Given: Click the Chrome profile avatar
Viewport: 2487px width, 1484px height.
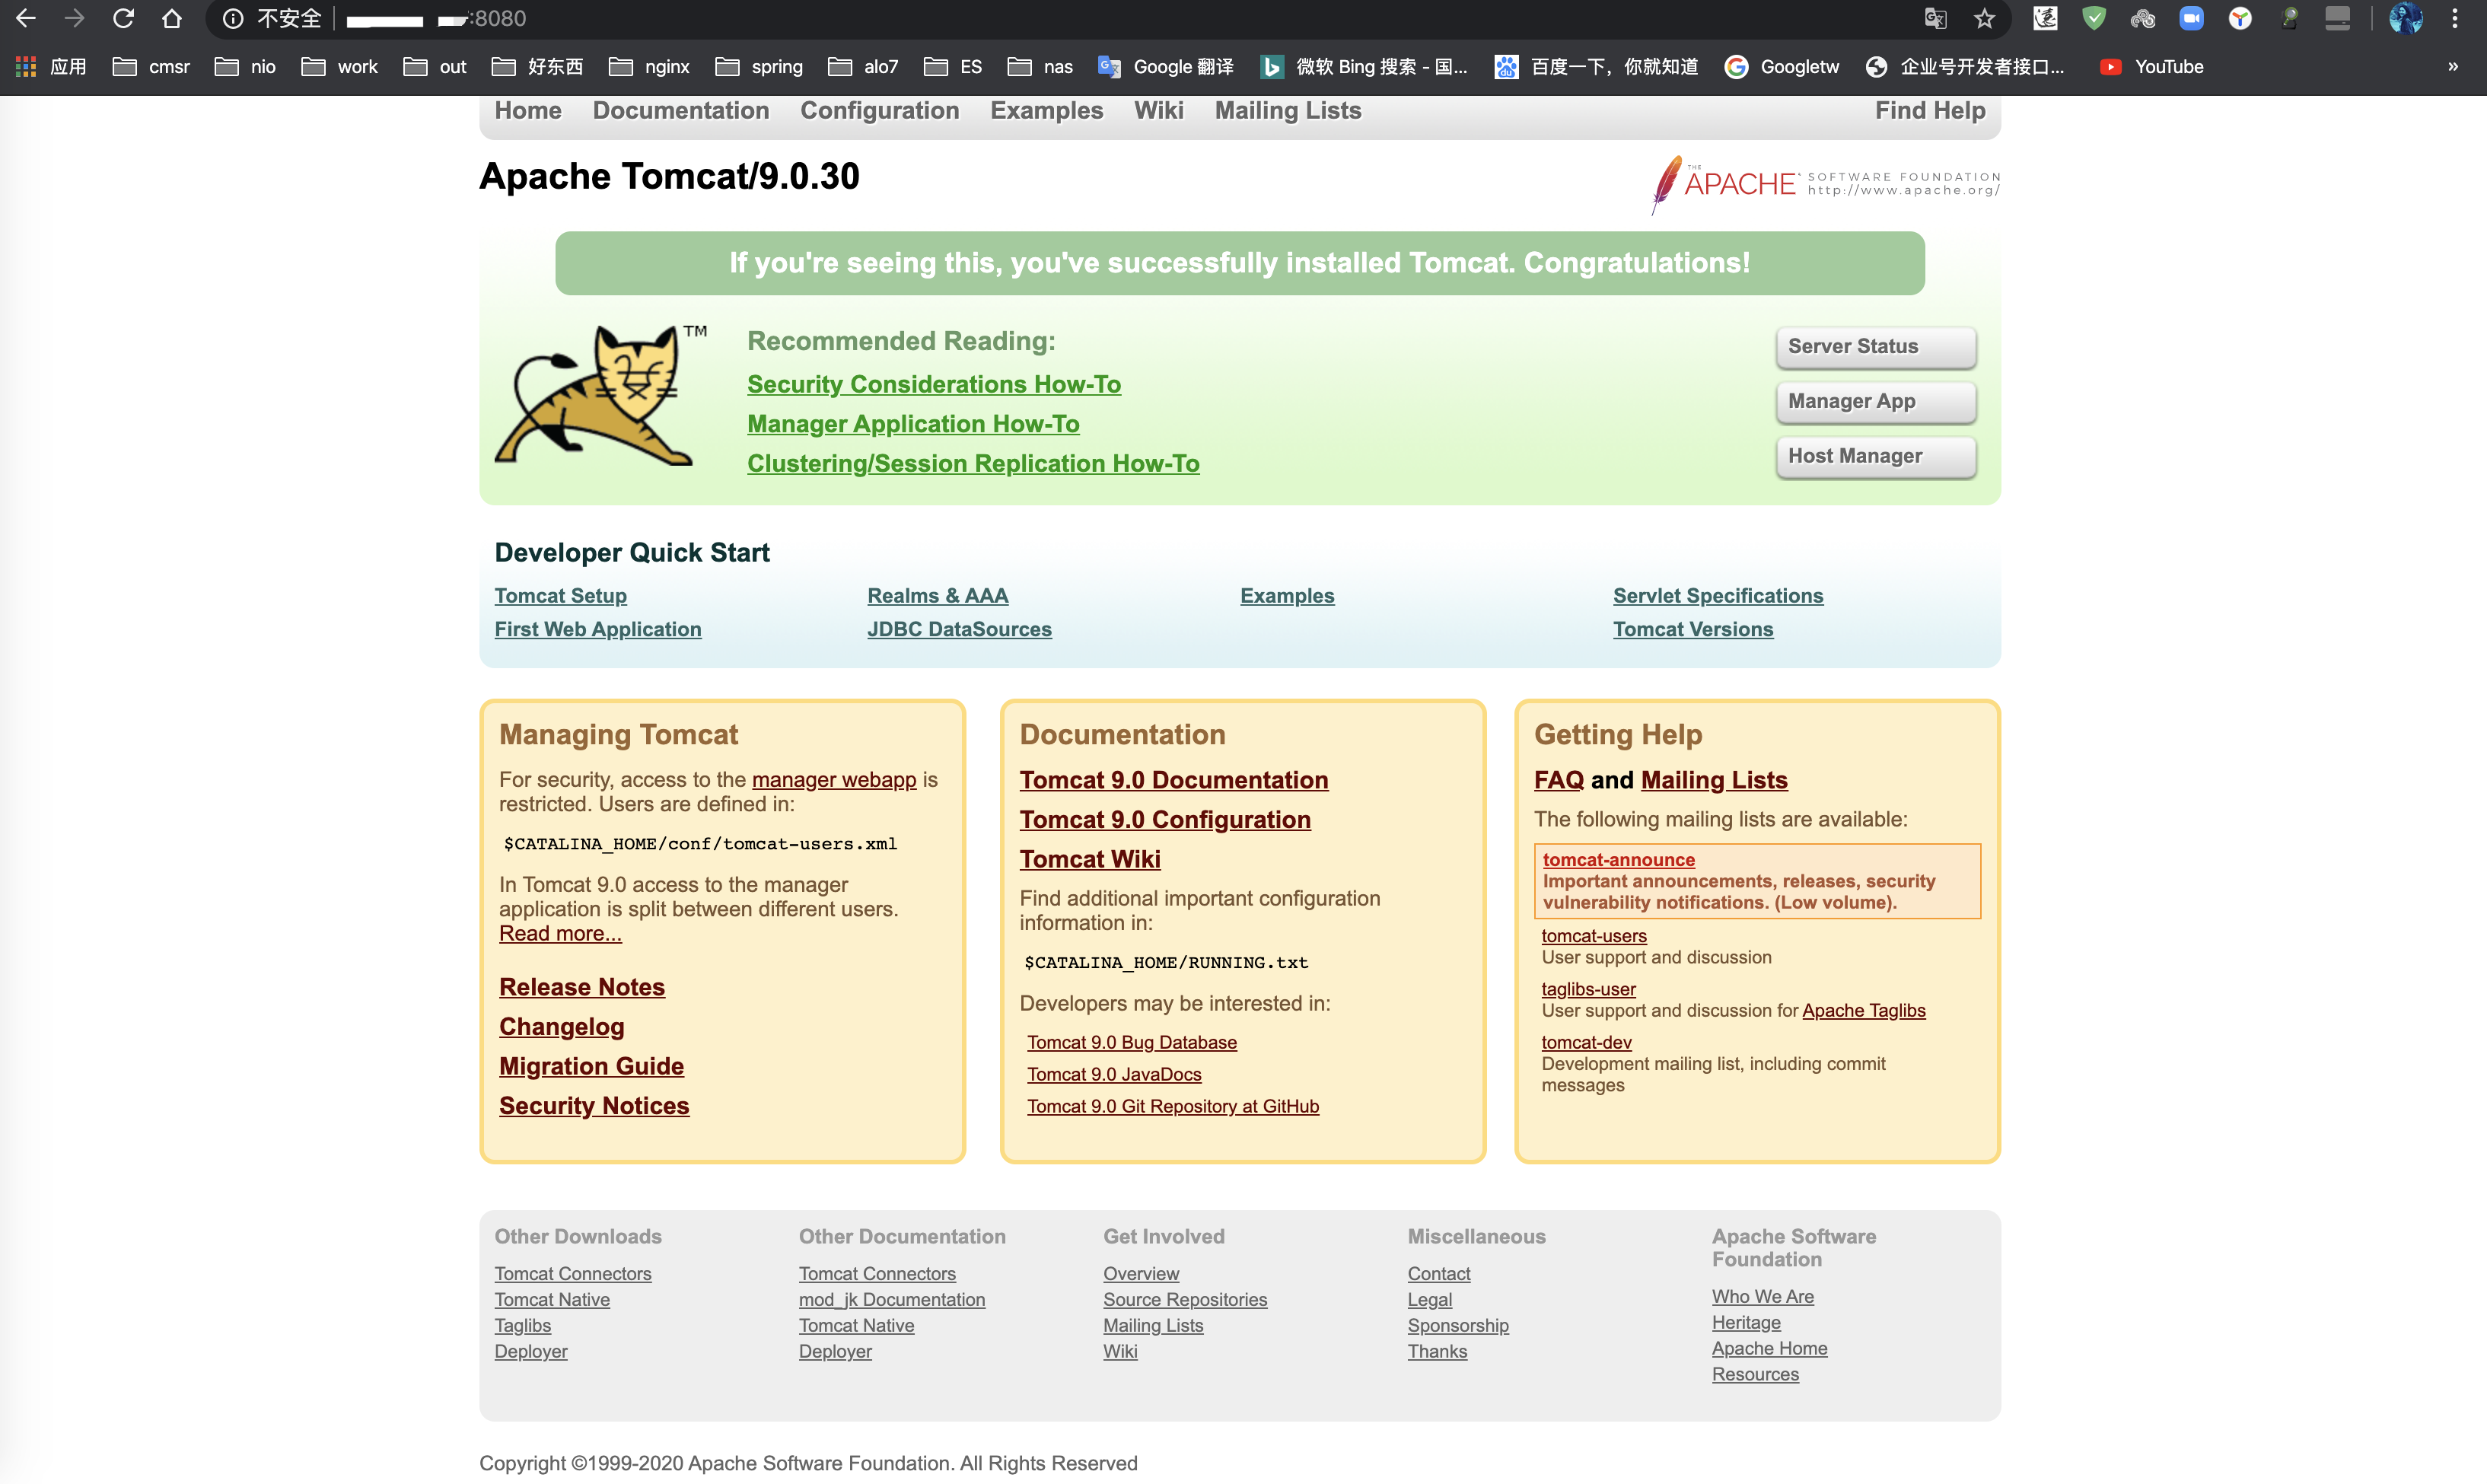Looking at the screenshot, I should click(x=2405, y=19).
